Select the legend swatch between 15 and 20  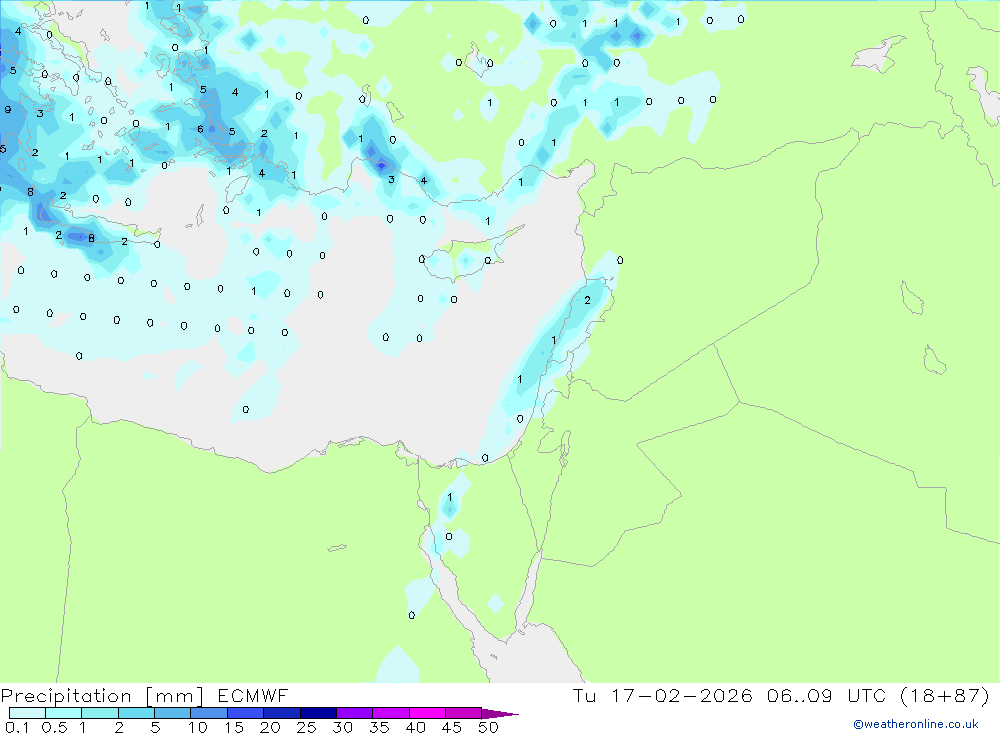246,713
